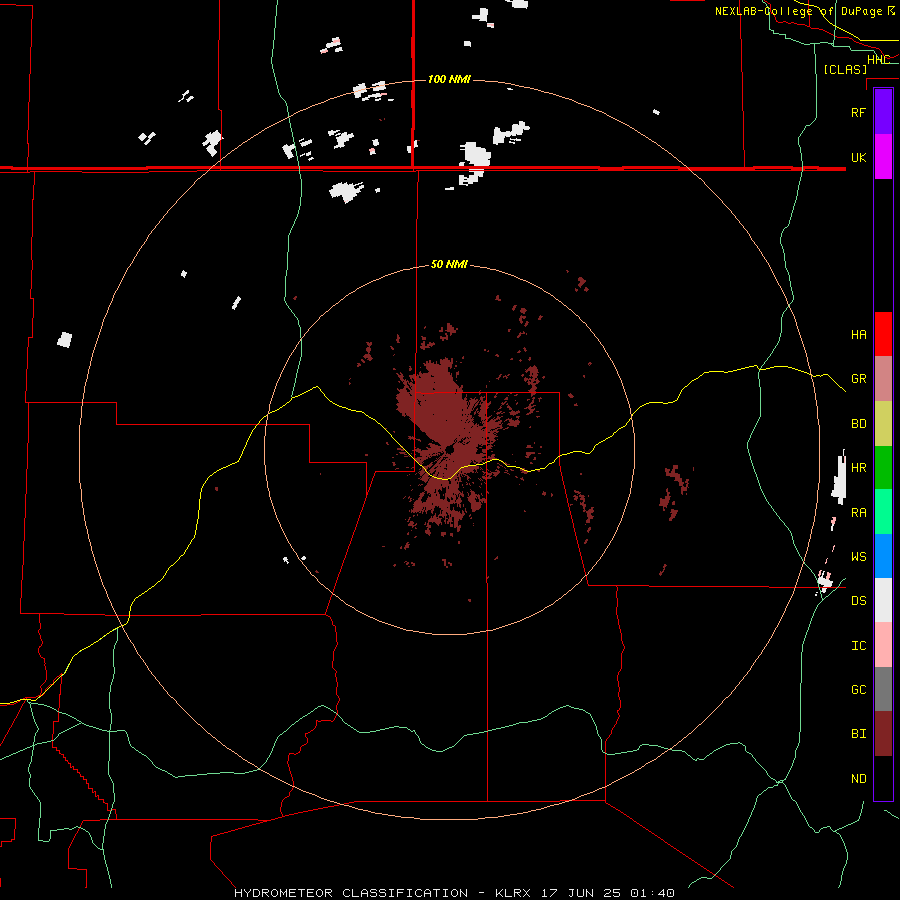This screenshot has height=900, width=900.
Task: Click the IC pink legend swatch
Action: pyautogui.click(x=883, y=645)
